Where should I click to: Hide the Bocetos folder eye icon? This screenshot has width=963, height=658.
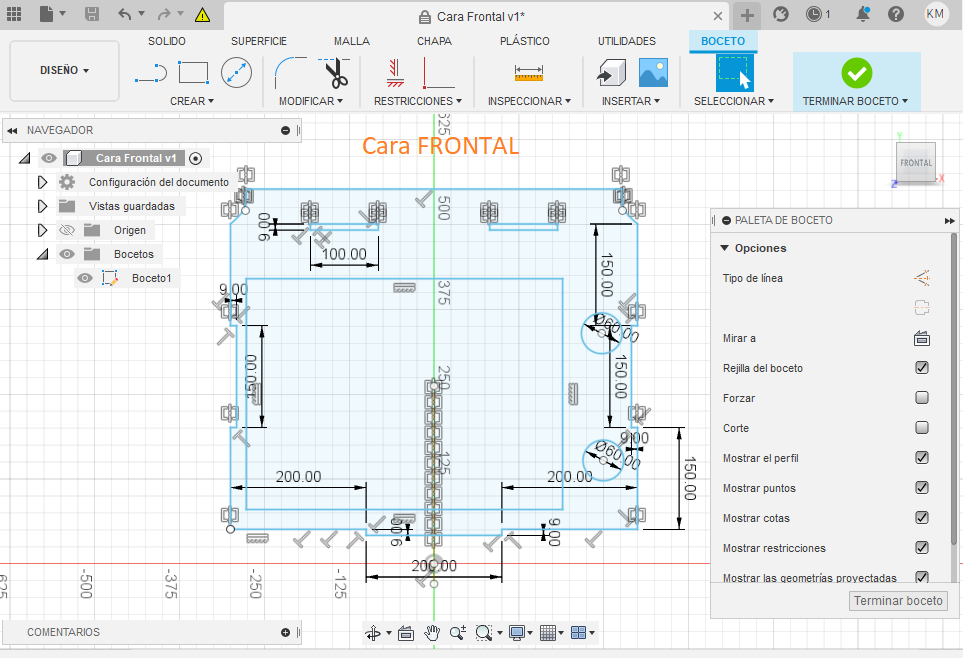(x=67, y=254)
